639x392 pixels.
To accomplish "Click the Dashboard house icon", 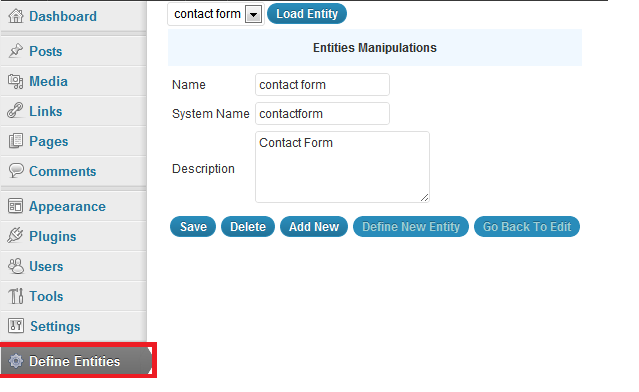I will [16, 16].
